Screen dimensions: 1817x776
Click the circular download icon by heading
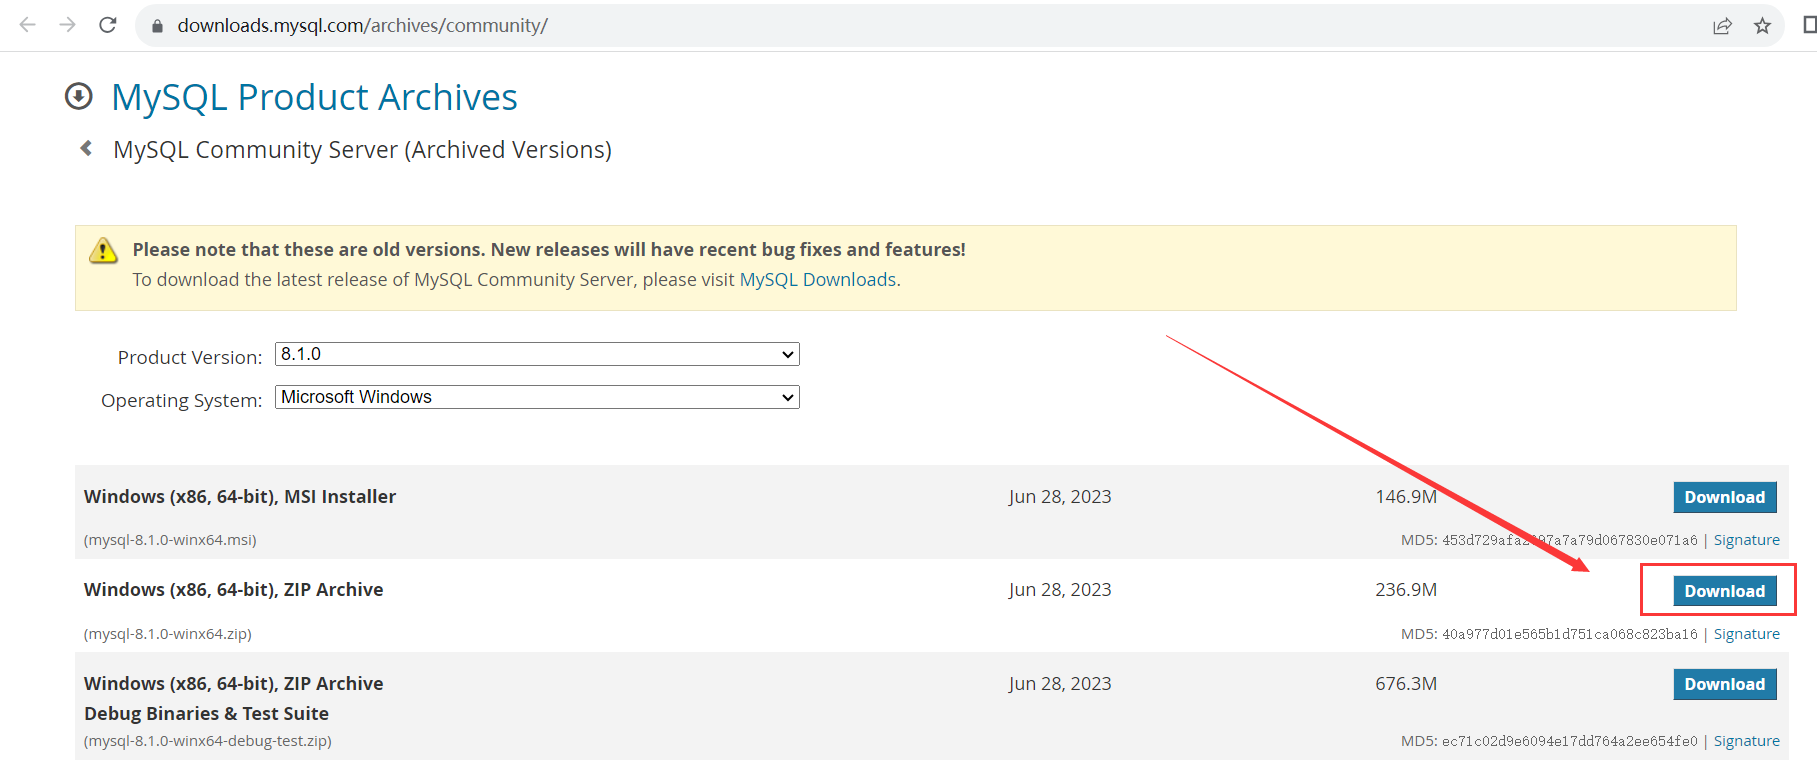pyautogui.click(x=79, y=97)
